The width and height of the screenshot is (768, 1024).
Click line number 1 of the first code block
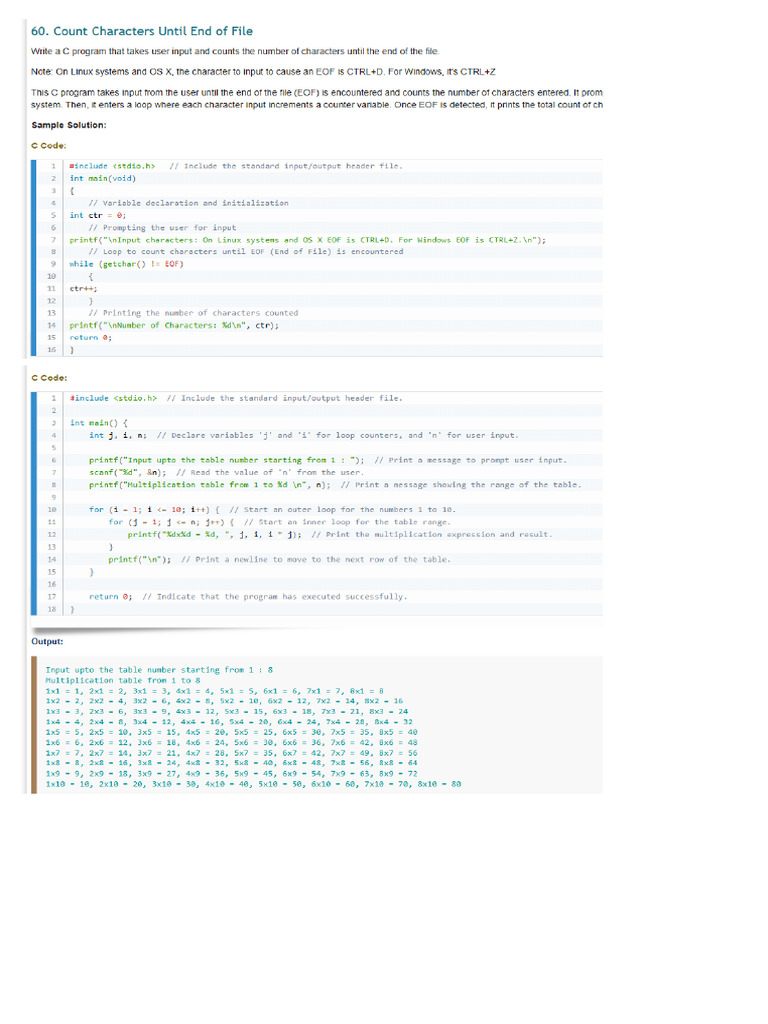point(54,166)
